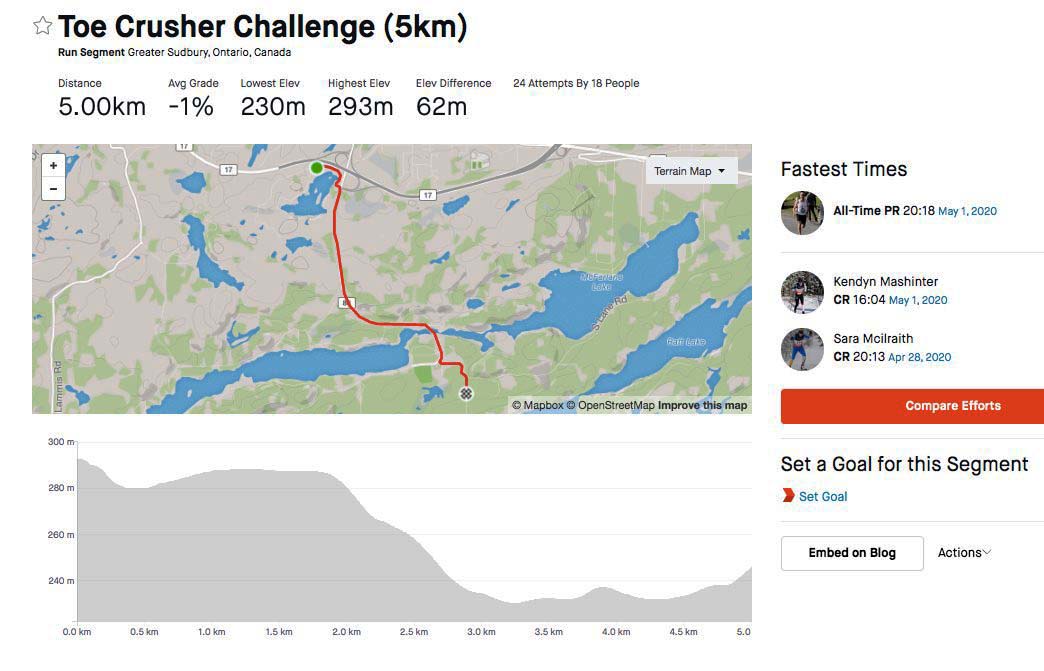
Task: Click the checkered finish marker on map
Action: click(x=466, y=393)
